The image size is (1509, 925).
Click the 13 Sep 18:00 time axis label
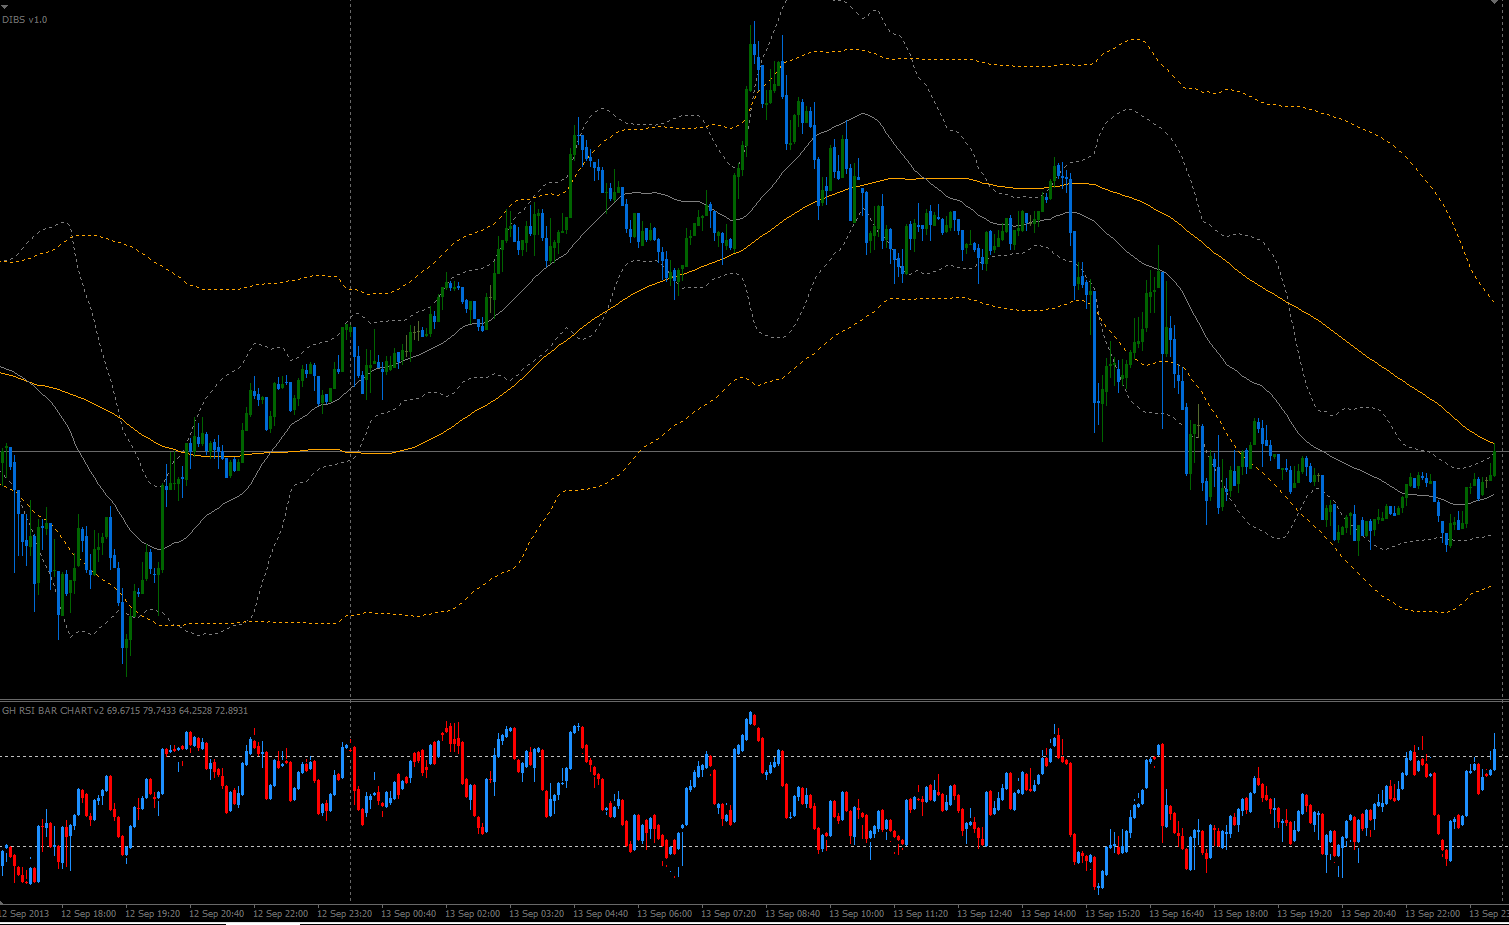coord(1240,914)
